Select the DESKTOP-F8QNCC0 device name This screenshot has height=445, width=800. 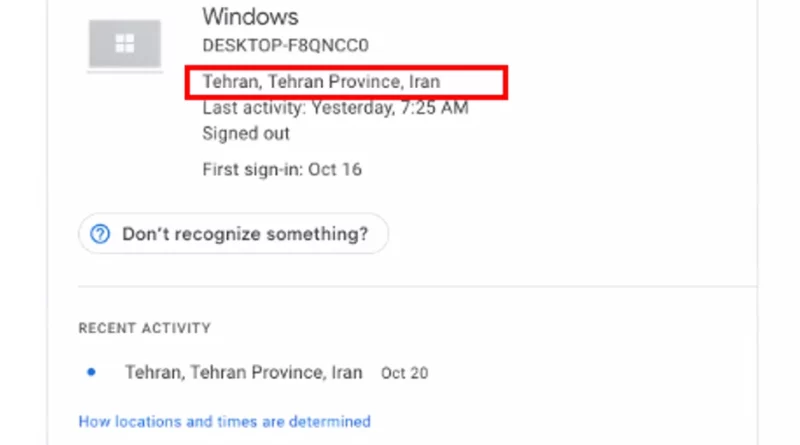(285, 45)
